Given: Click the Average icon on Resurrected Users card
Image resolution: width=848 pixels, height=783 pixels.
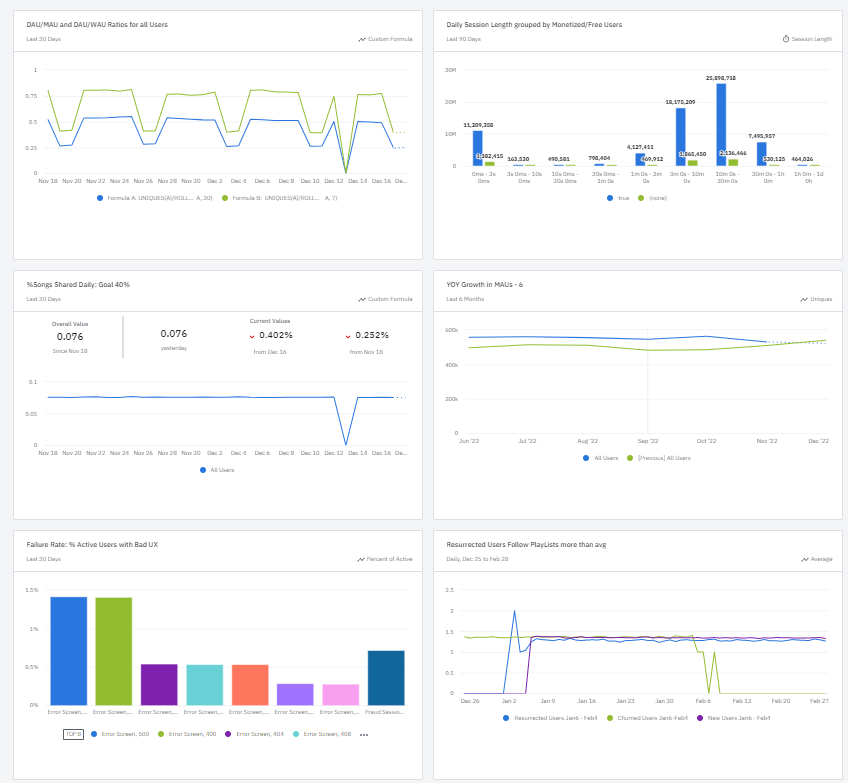Looking at the screenshot, I should (x=805, y=559).
